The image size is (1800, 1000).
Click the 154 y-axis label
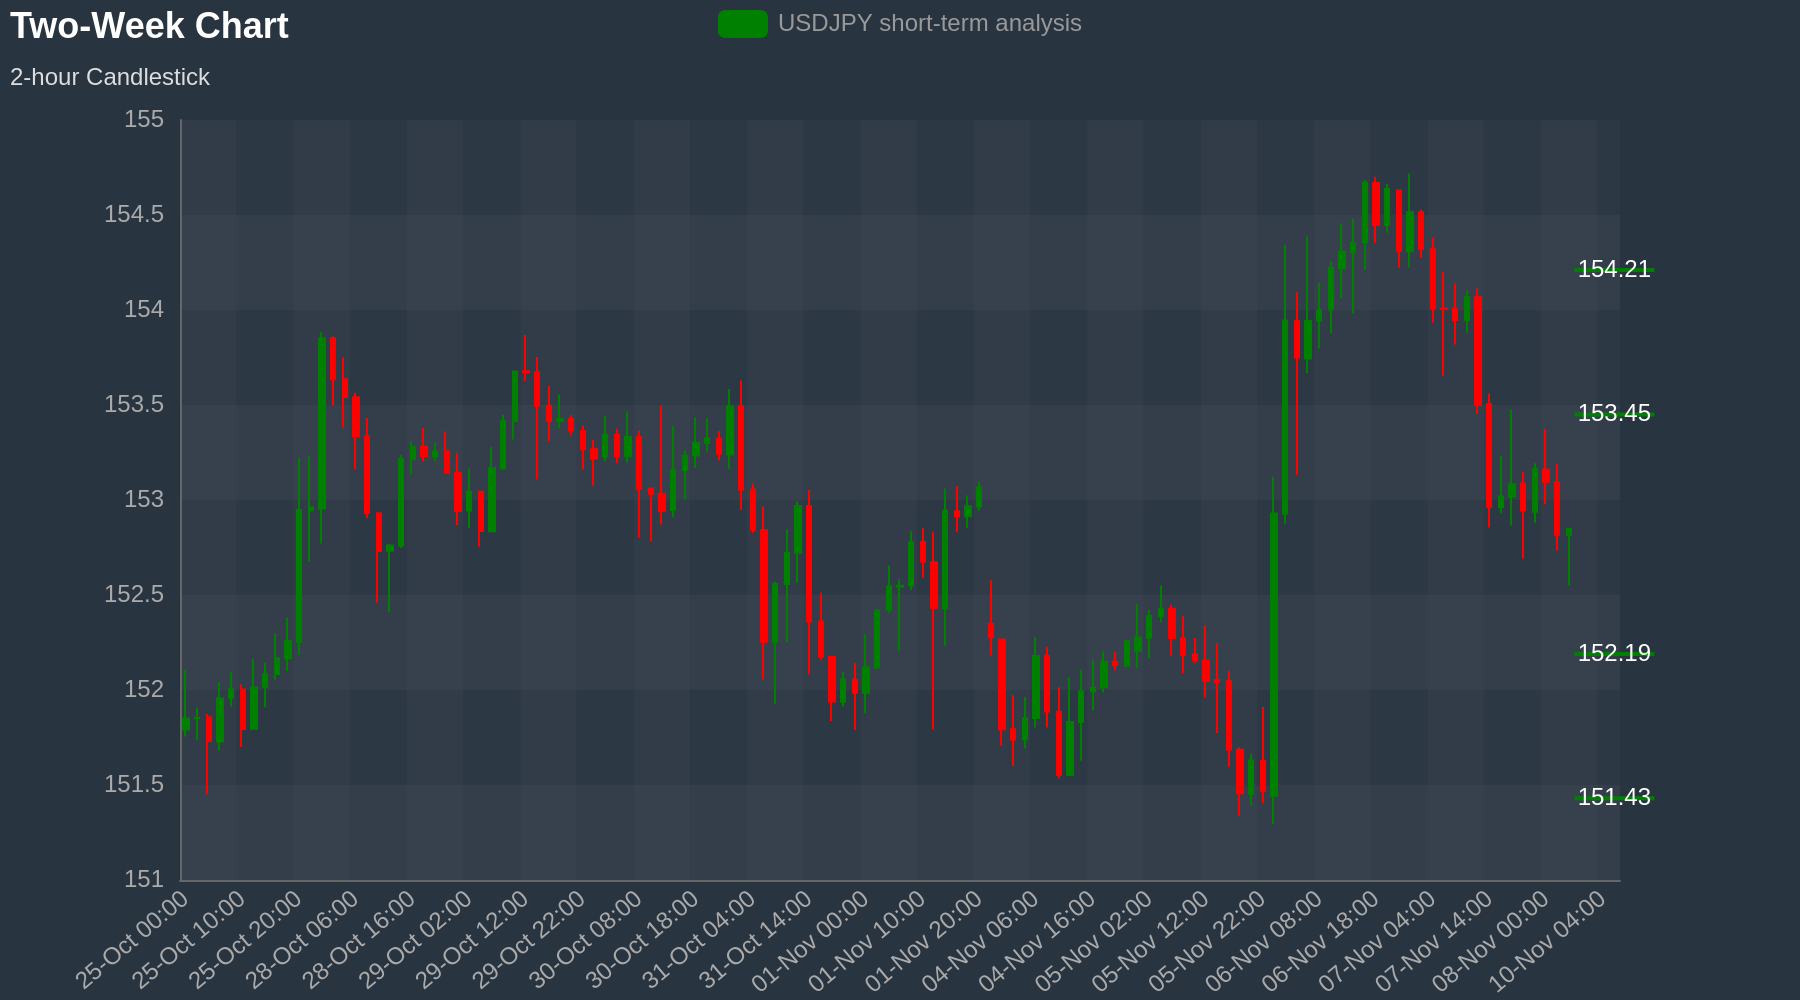[144, 310]
